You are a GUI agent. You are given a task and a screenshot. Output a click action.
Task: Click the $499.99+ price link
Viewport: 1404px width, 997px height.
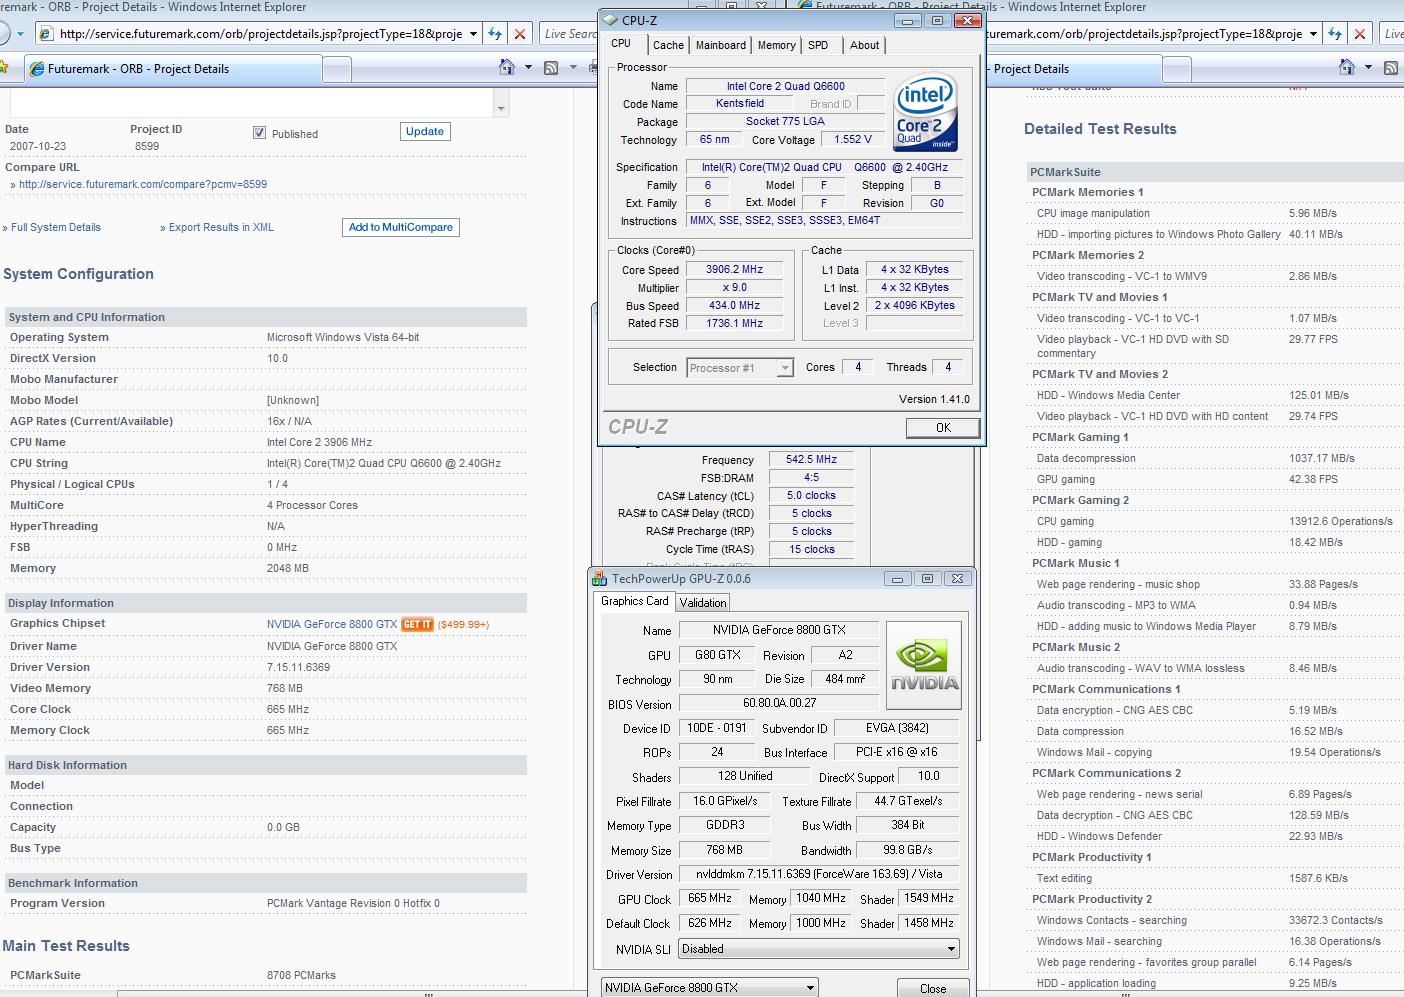pos(463,624)
